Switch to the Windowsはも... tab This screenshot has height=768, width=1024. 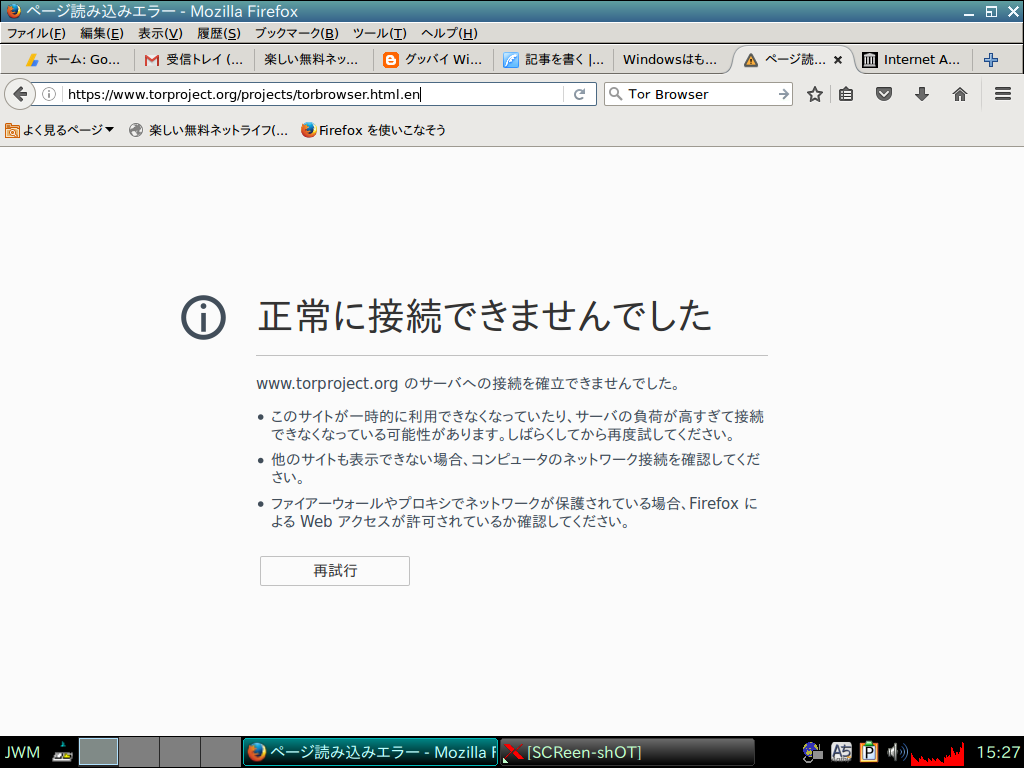[673, 60]
